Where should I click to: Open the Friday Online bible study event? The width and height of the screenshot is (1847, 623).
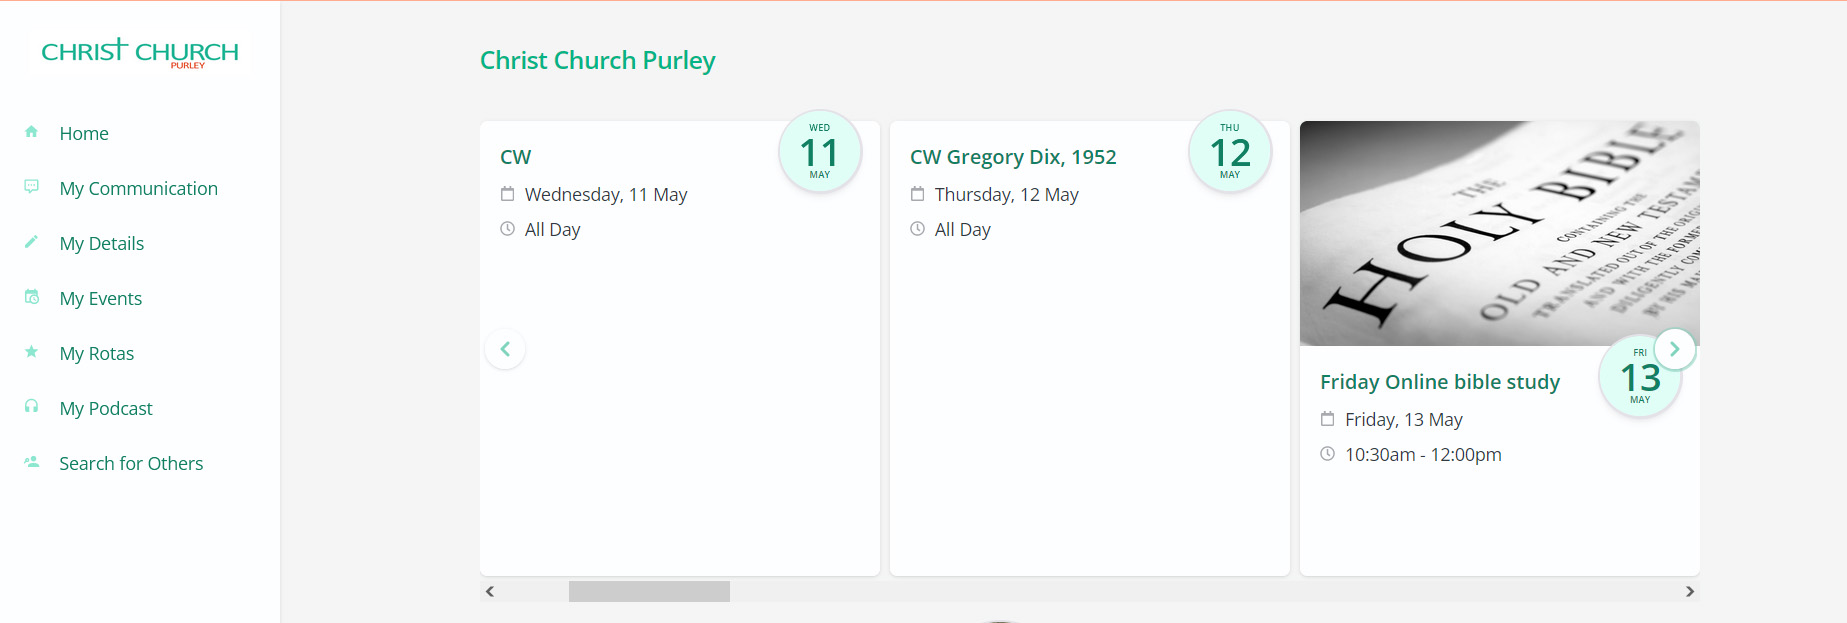point(1440,382)
